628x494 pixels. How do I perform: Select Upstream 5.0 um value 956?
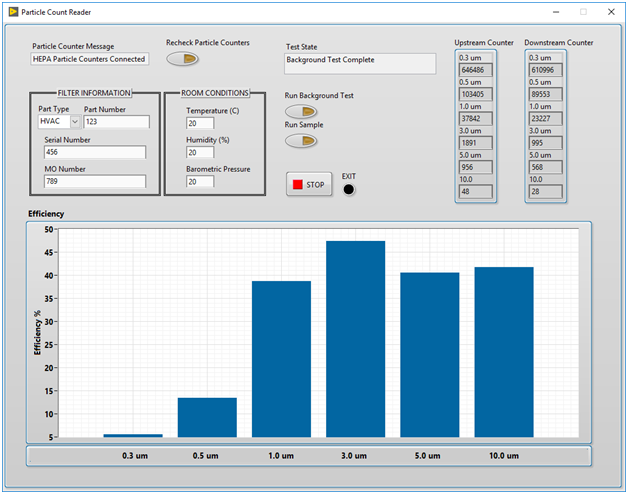(x=476, y=167)
